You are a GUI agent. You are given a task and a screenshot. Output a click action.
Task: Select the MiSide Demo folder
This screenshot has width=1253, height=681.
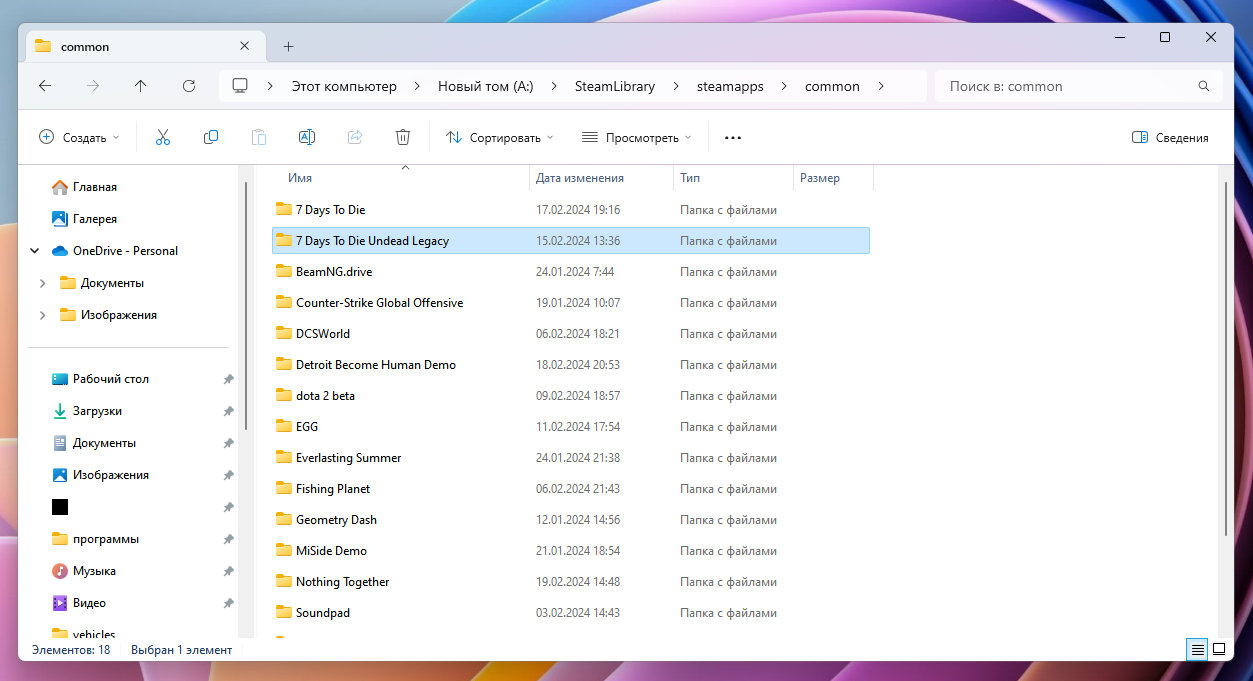pyautogui.click(x=571, y=551)
